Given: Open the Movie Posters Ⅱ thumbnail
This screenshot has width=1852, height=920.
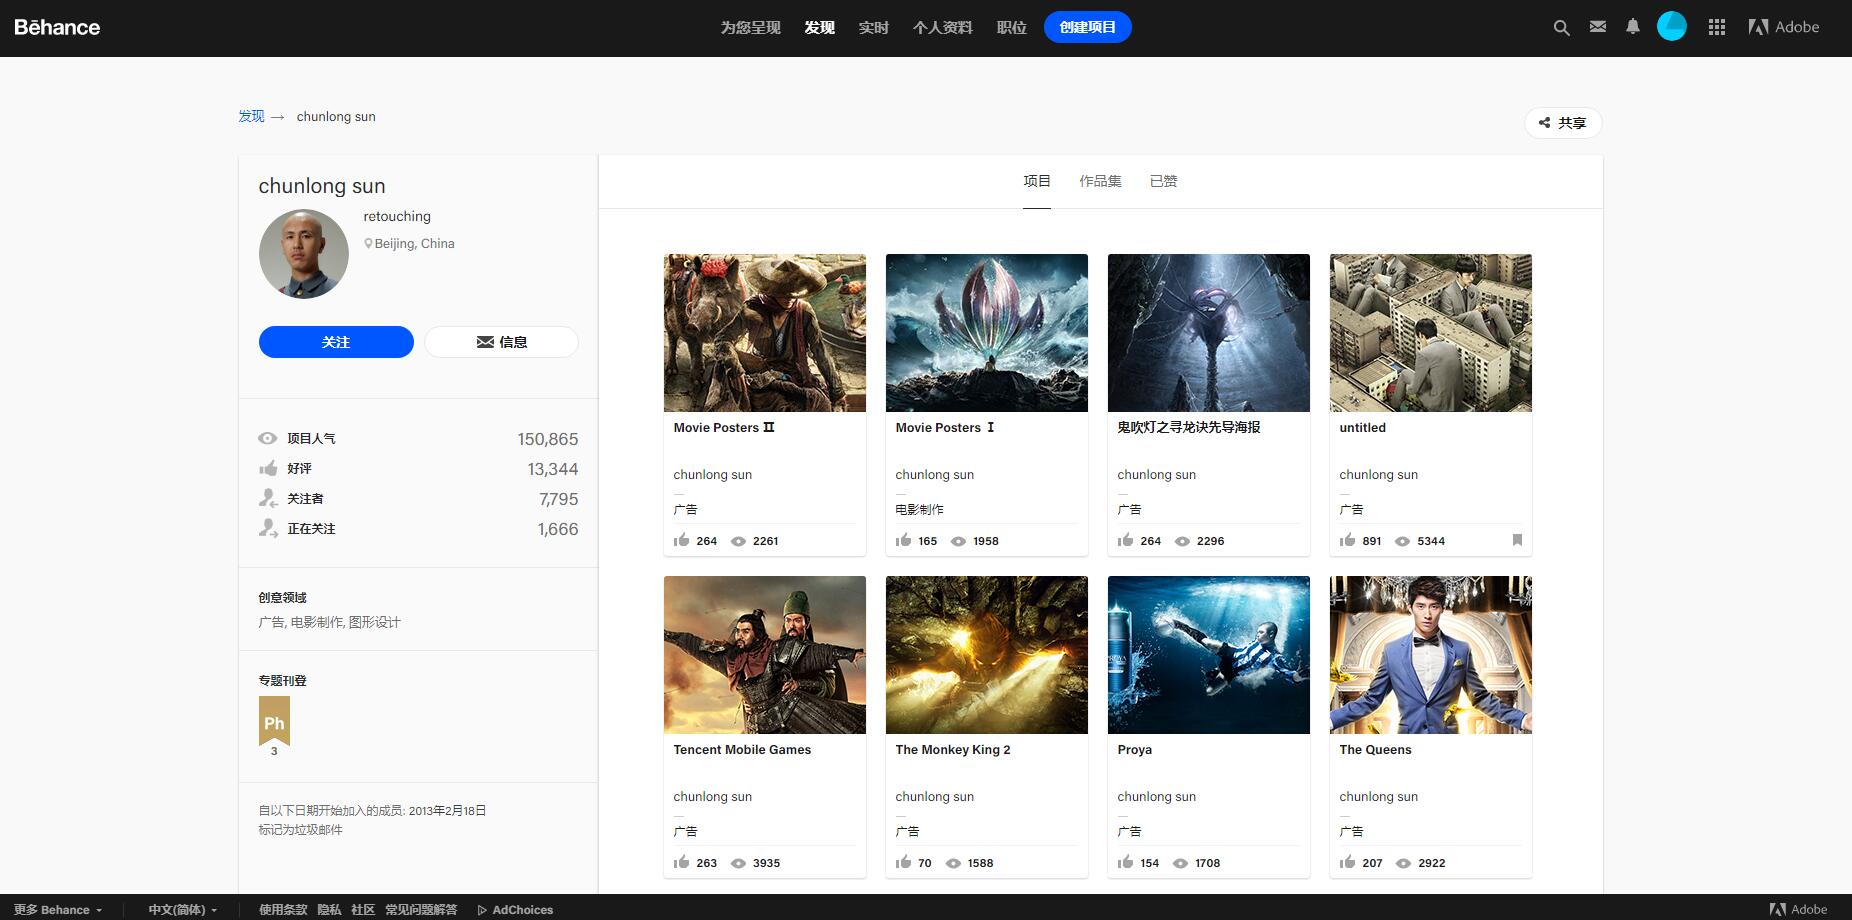Looking at the screenshot, I should (765, 333).
